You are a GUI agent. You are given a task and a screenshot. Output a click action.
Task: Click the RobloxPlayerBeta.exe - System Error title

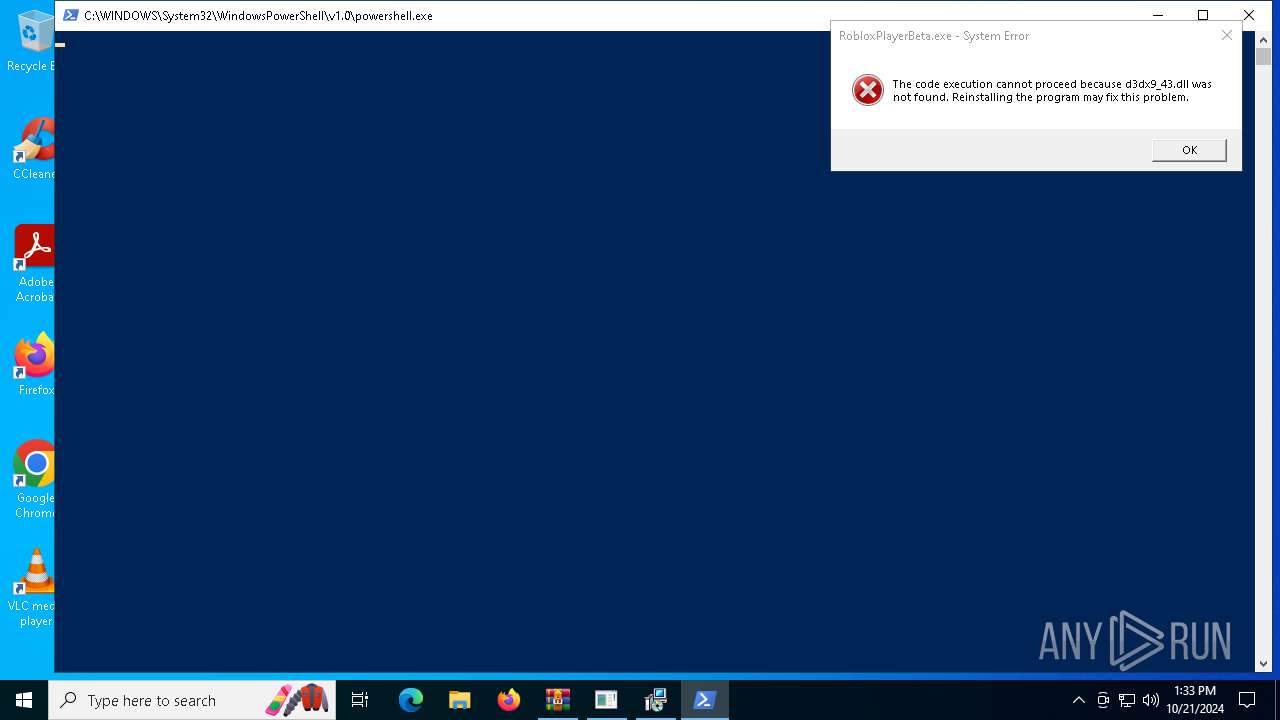coord(934,36)
